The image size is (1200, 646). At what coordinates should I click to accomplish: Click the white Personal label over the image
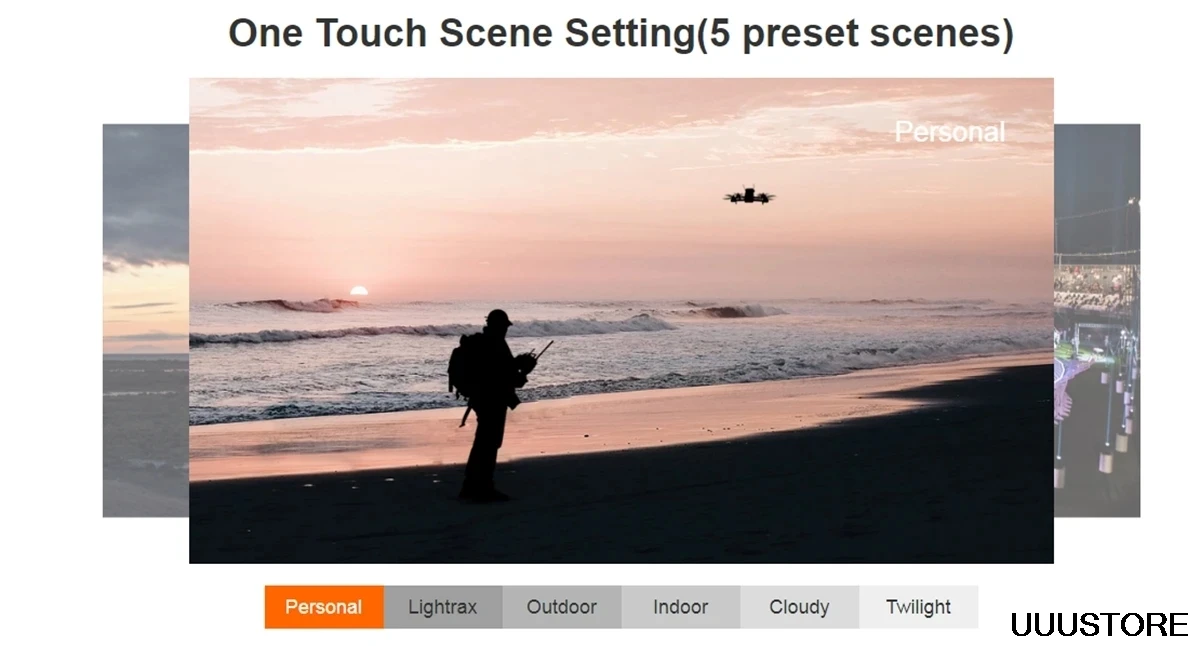(x=949, y=132)
